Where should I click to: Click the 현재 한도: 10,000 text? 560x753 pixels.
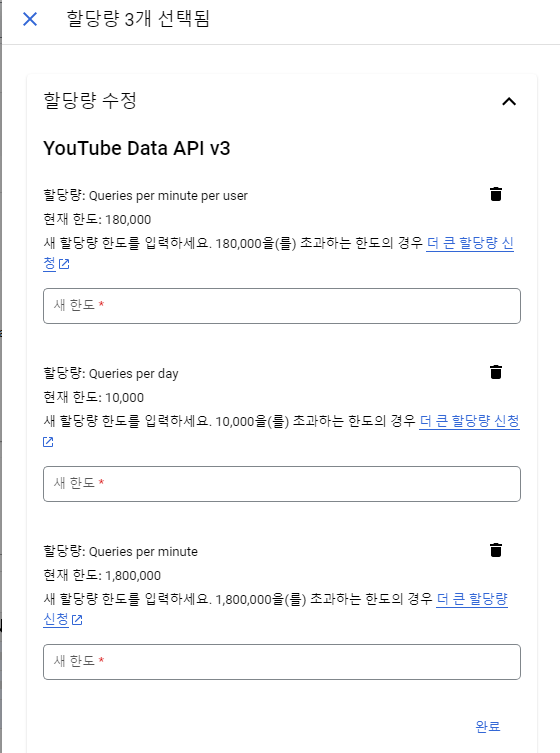click(x=94, y=398)
